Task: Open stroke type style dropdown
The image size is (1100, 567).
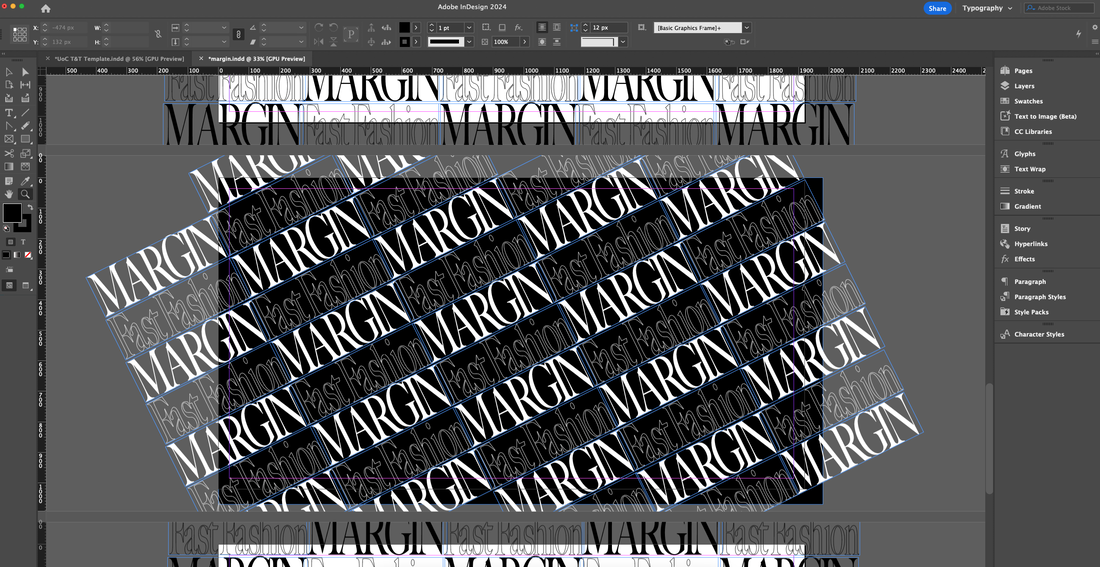Action: click(469, 42)
